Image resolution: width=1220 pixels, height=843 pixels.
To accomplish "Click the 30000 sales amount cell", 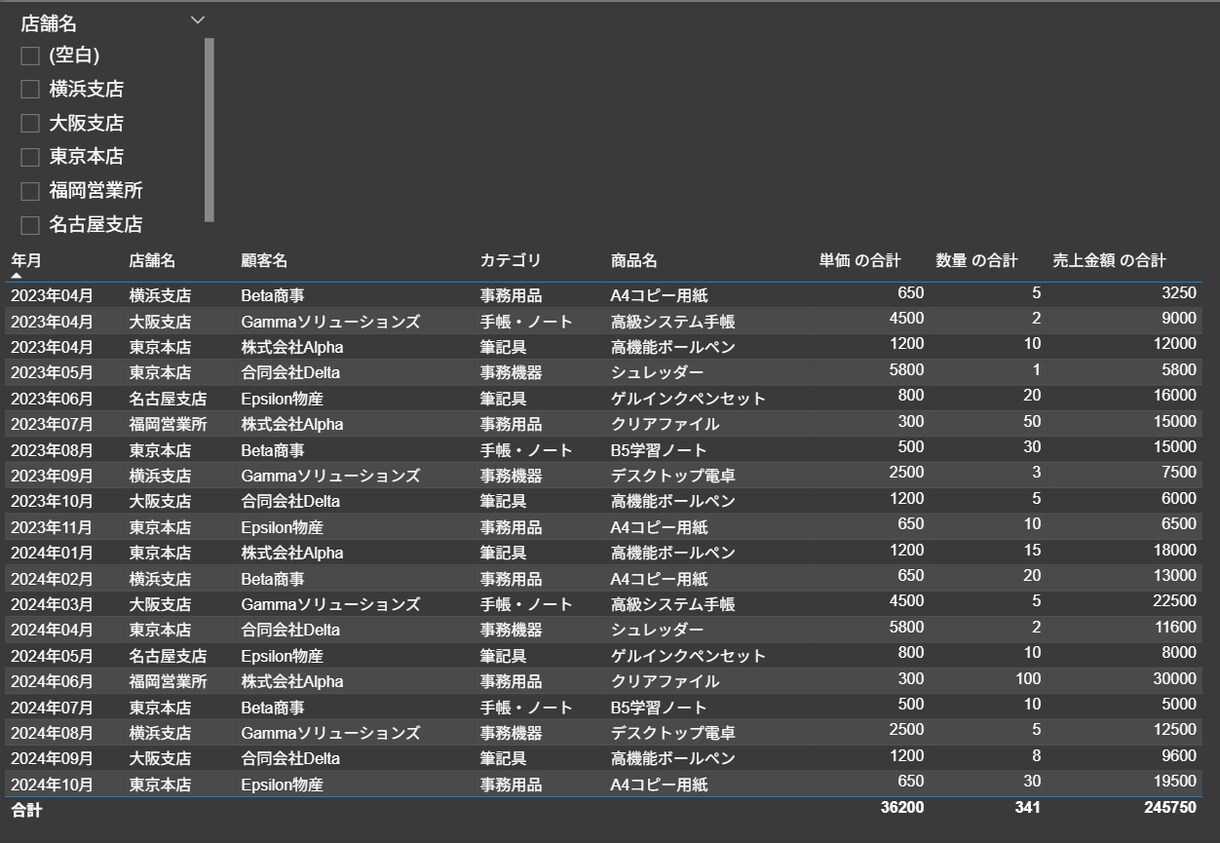I will (x=1175, y=679).
